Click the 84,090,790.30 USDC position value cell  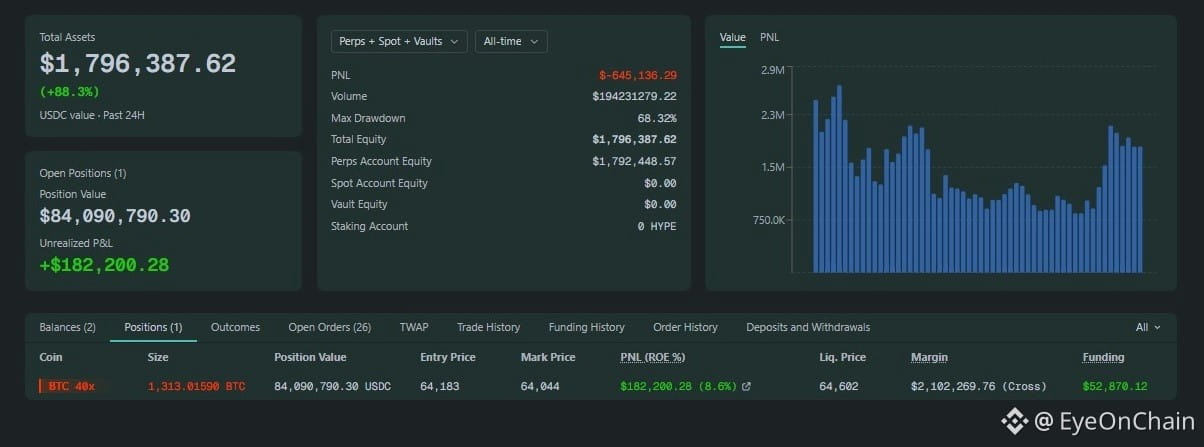332,386
